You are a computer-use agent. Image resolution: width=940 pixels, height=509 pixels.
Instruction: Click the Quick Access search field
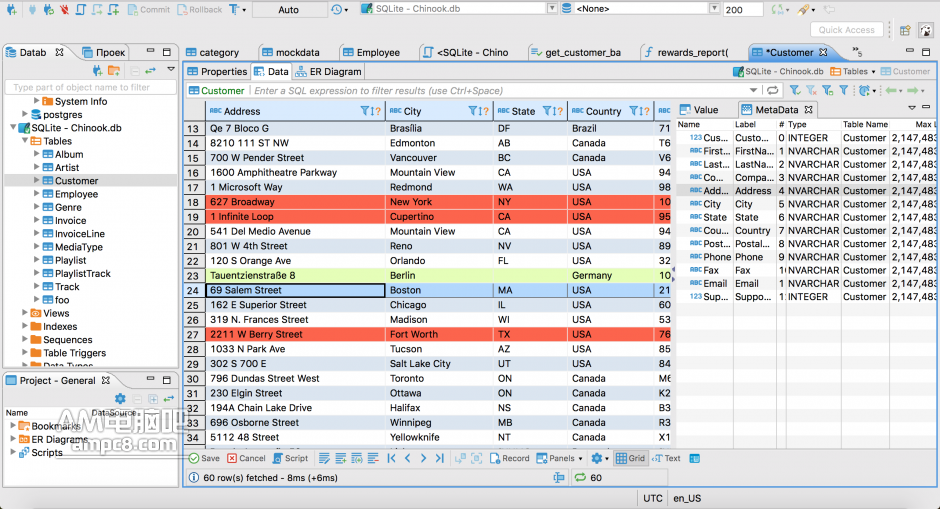pyautogui.click(x=846, y=30)
